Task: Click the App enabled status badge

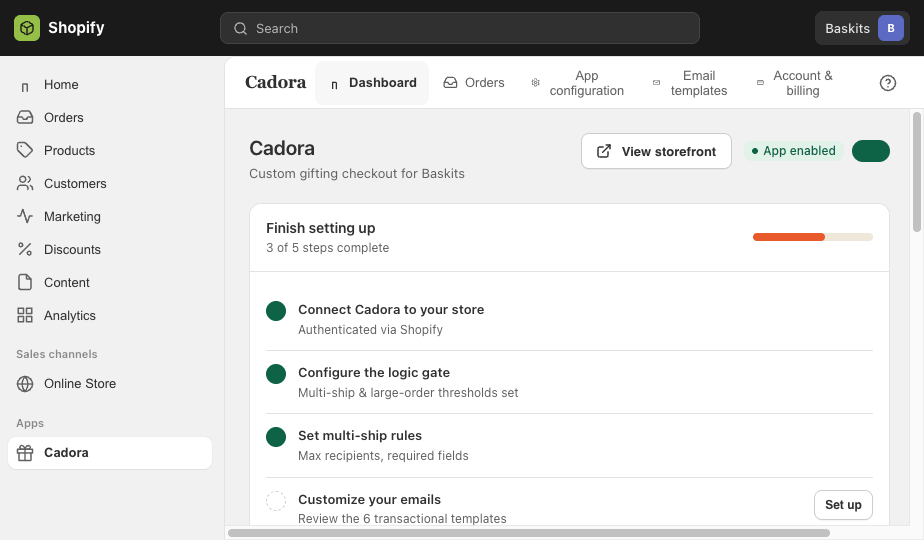Action: click(793, 151)
